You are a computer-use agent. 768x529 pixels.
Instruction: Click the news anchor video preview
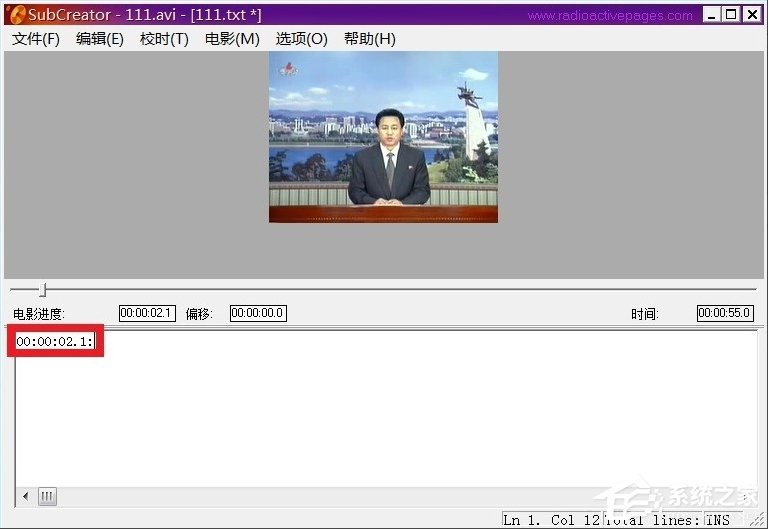(x=383, y=137)
